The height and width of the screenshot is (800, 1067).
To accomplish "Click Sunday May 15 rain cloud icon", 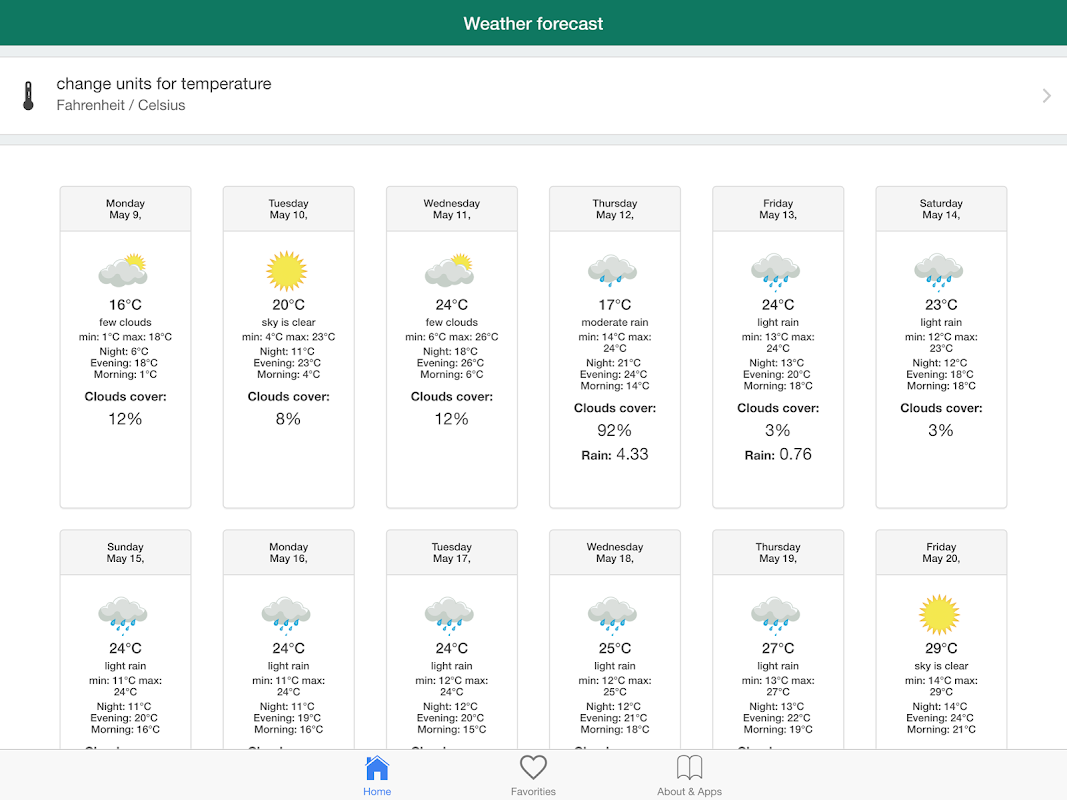I will point(123,614).
